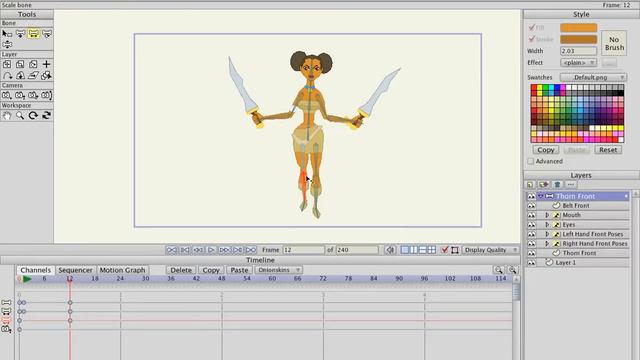Switch to the Sequencer tab
Viewport: 640px width, 360px height.
tap(75, 270)
